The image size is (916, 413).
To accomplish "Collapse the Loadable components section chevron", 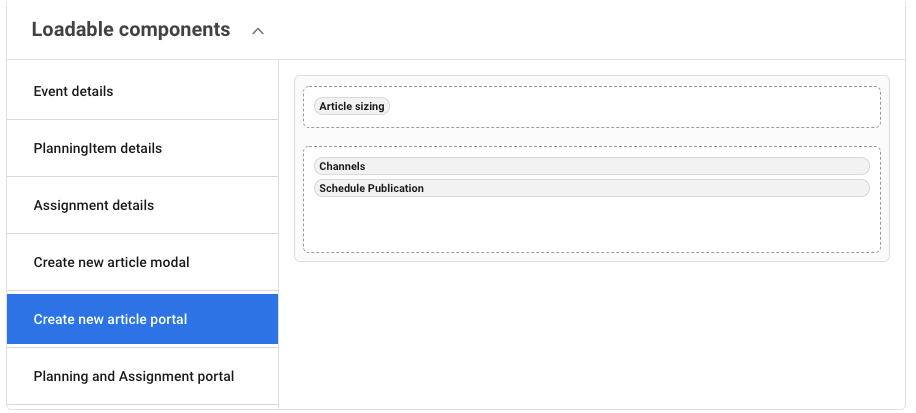I will click(258, 31).
